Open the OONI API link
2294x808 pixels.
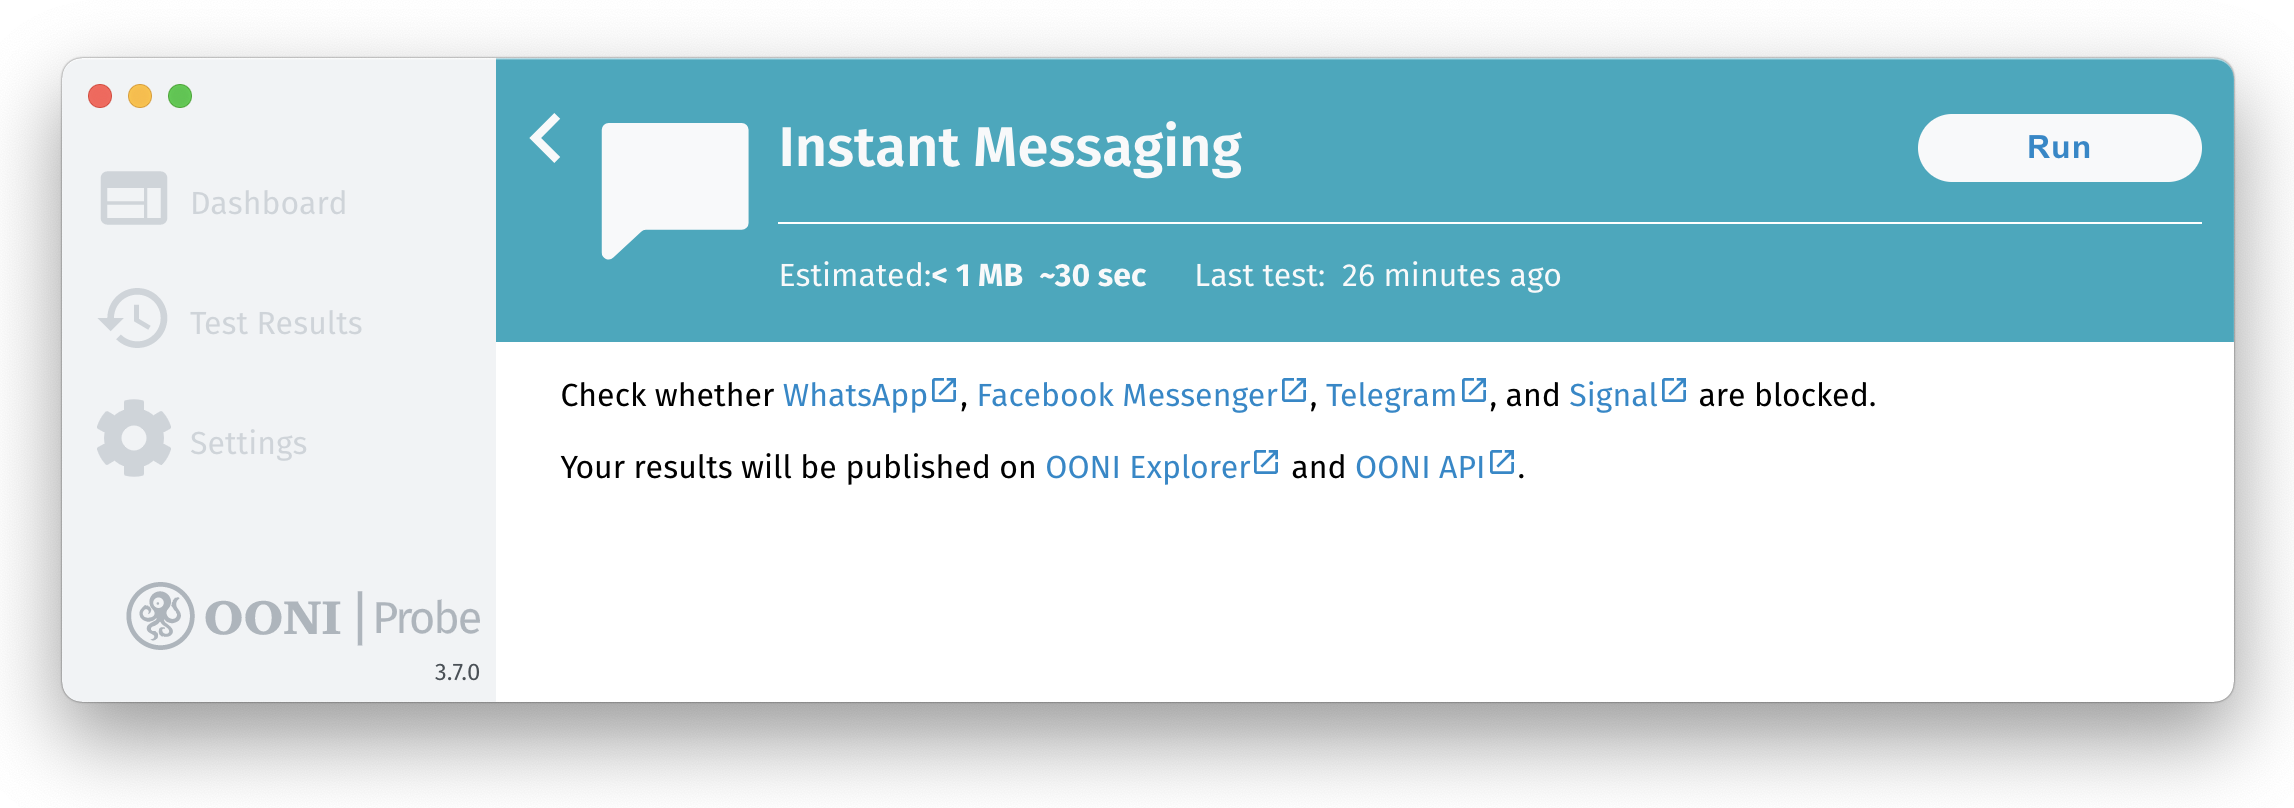coord(1419,468)
